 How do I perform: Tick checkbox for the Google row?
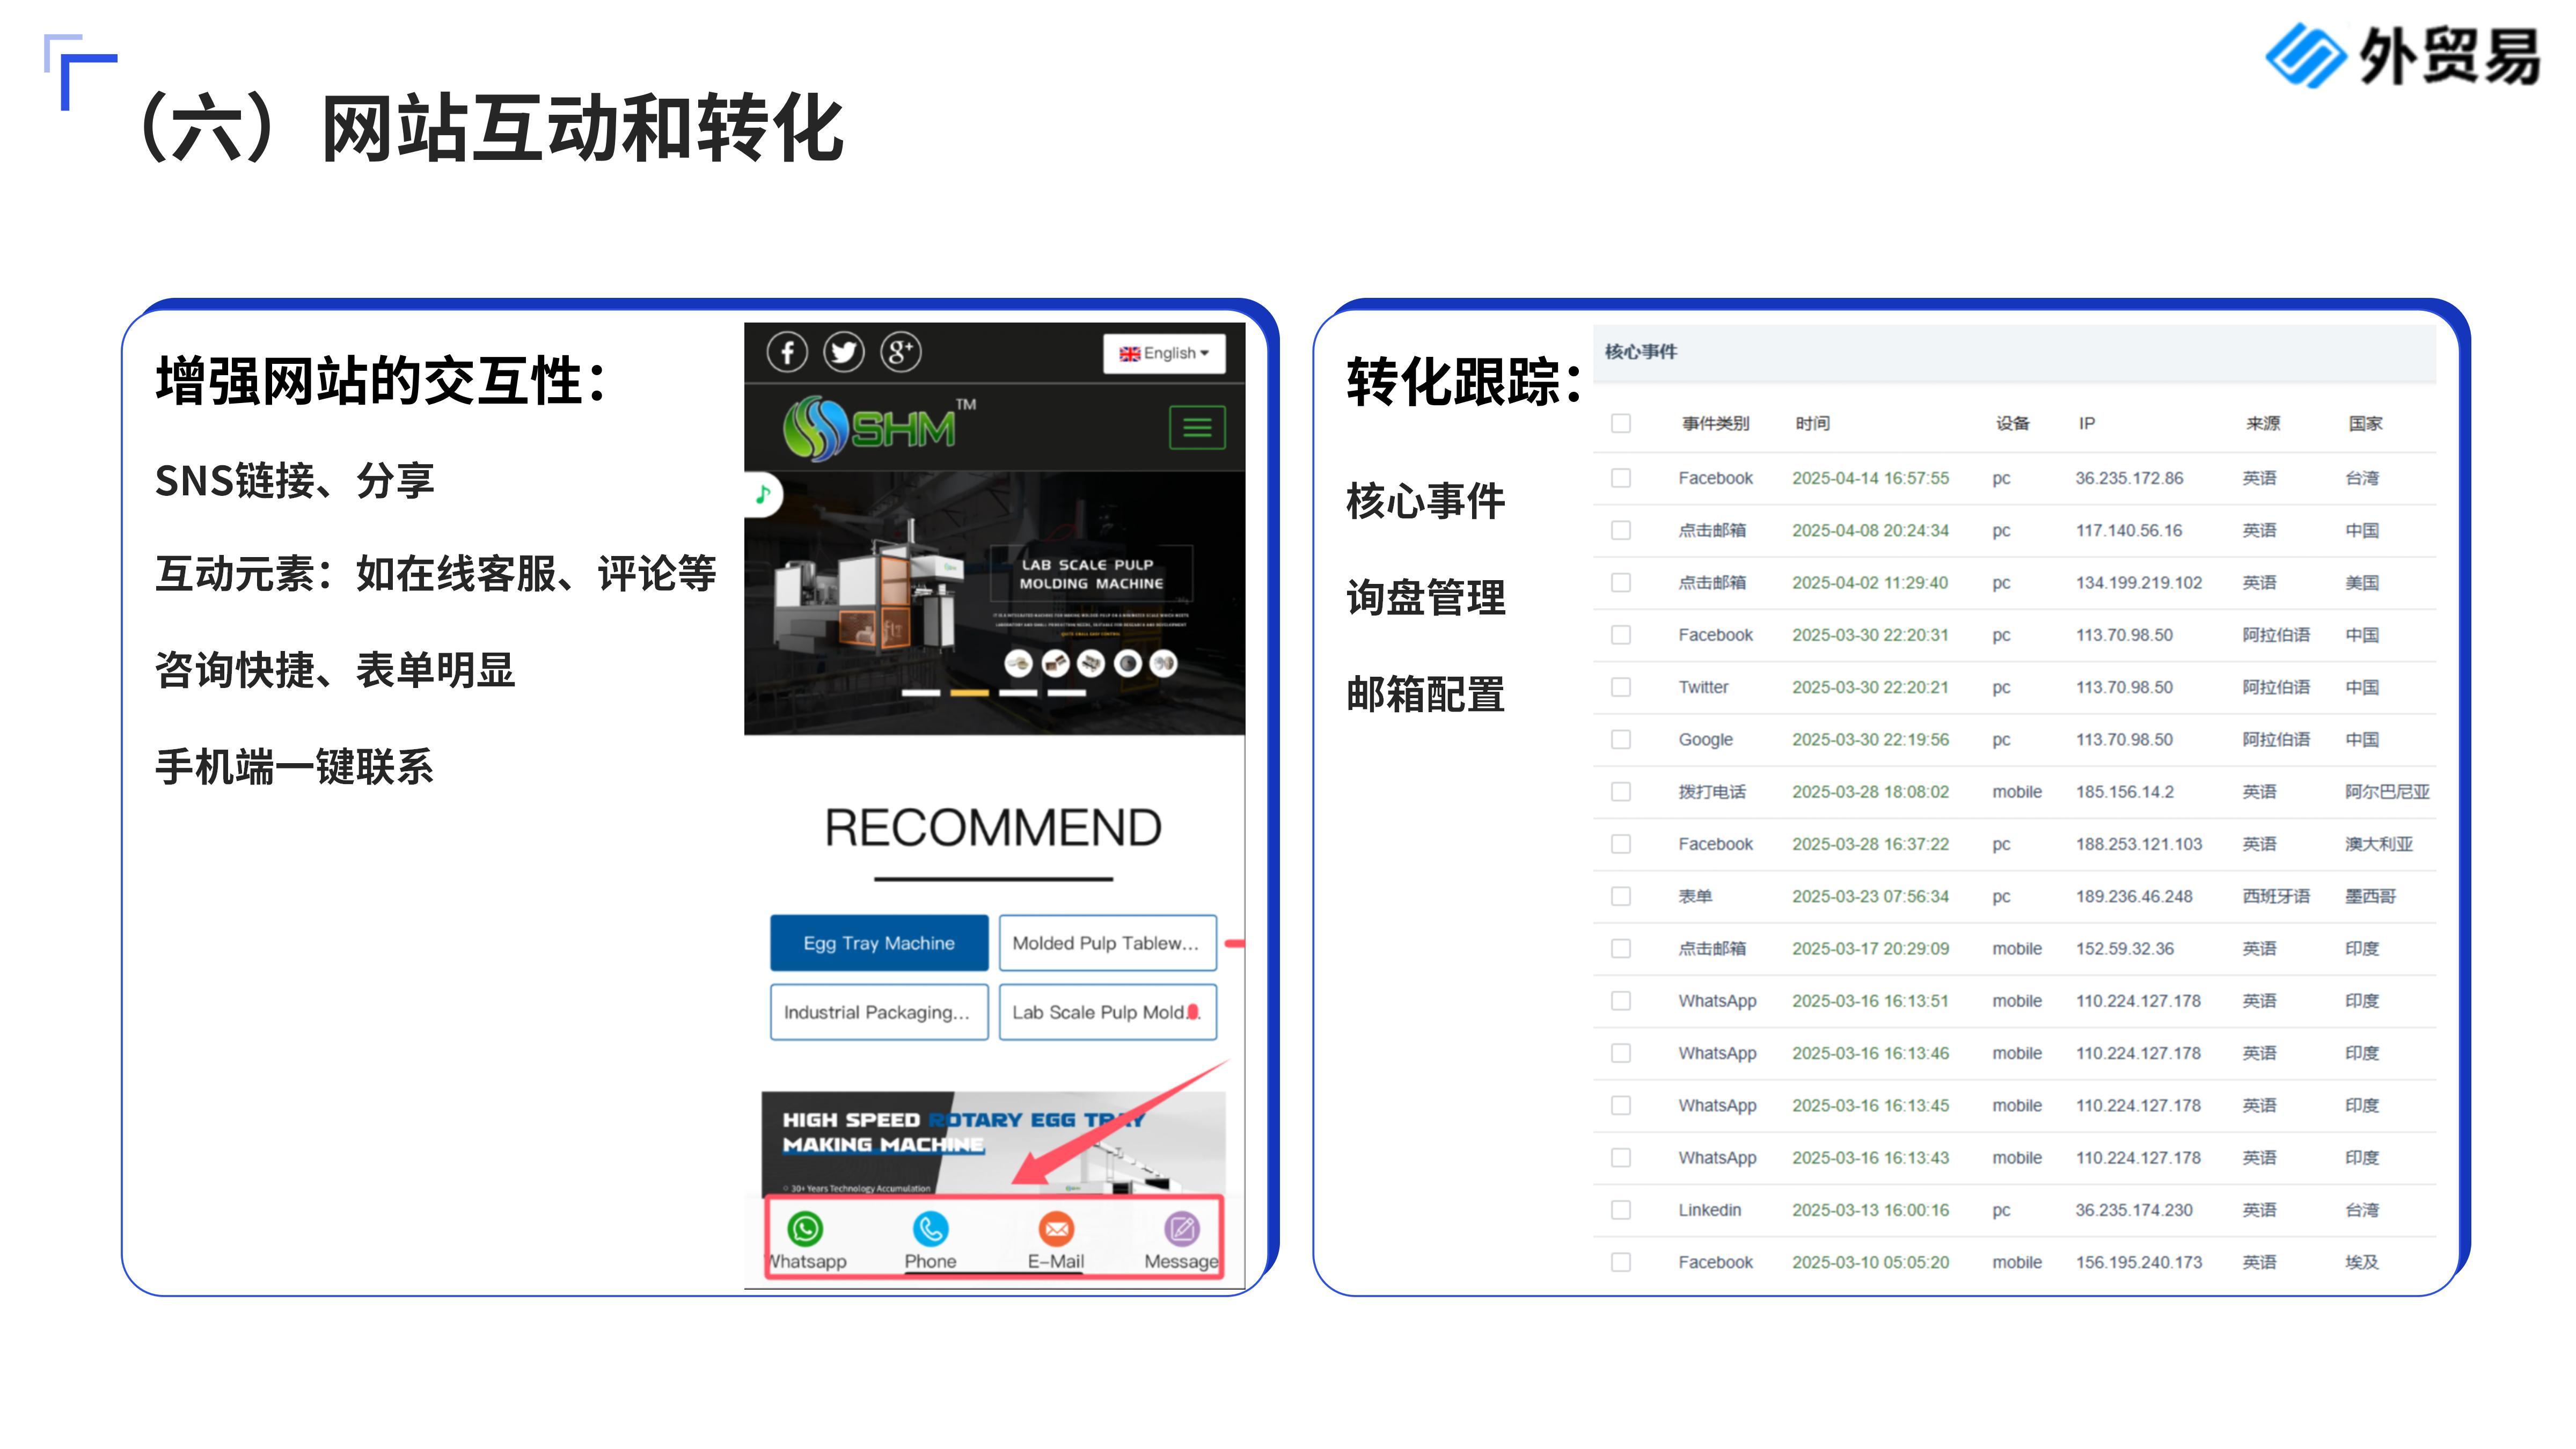coord(1621,739)
